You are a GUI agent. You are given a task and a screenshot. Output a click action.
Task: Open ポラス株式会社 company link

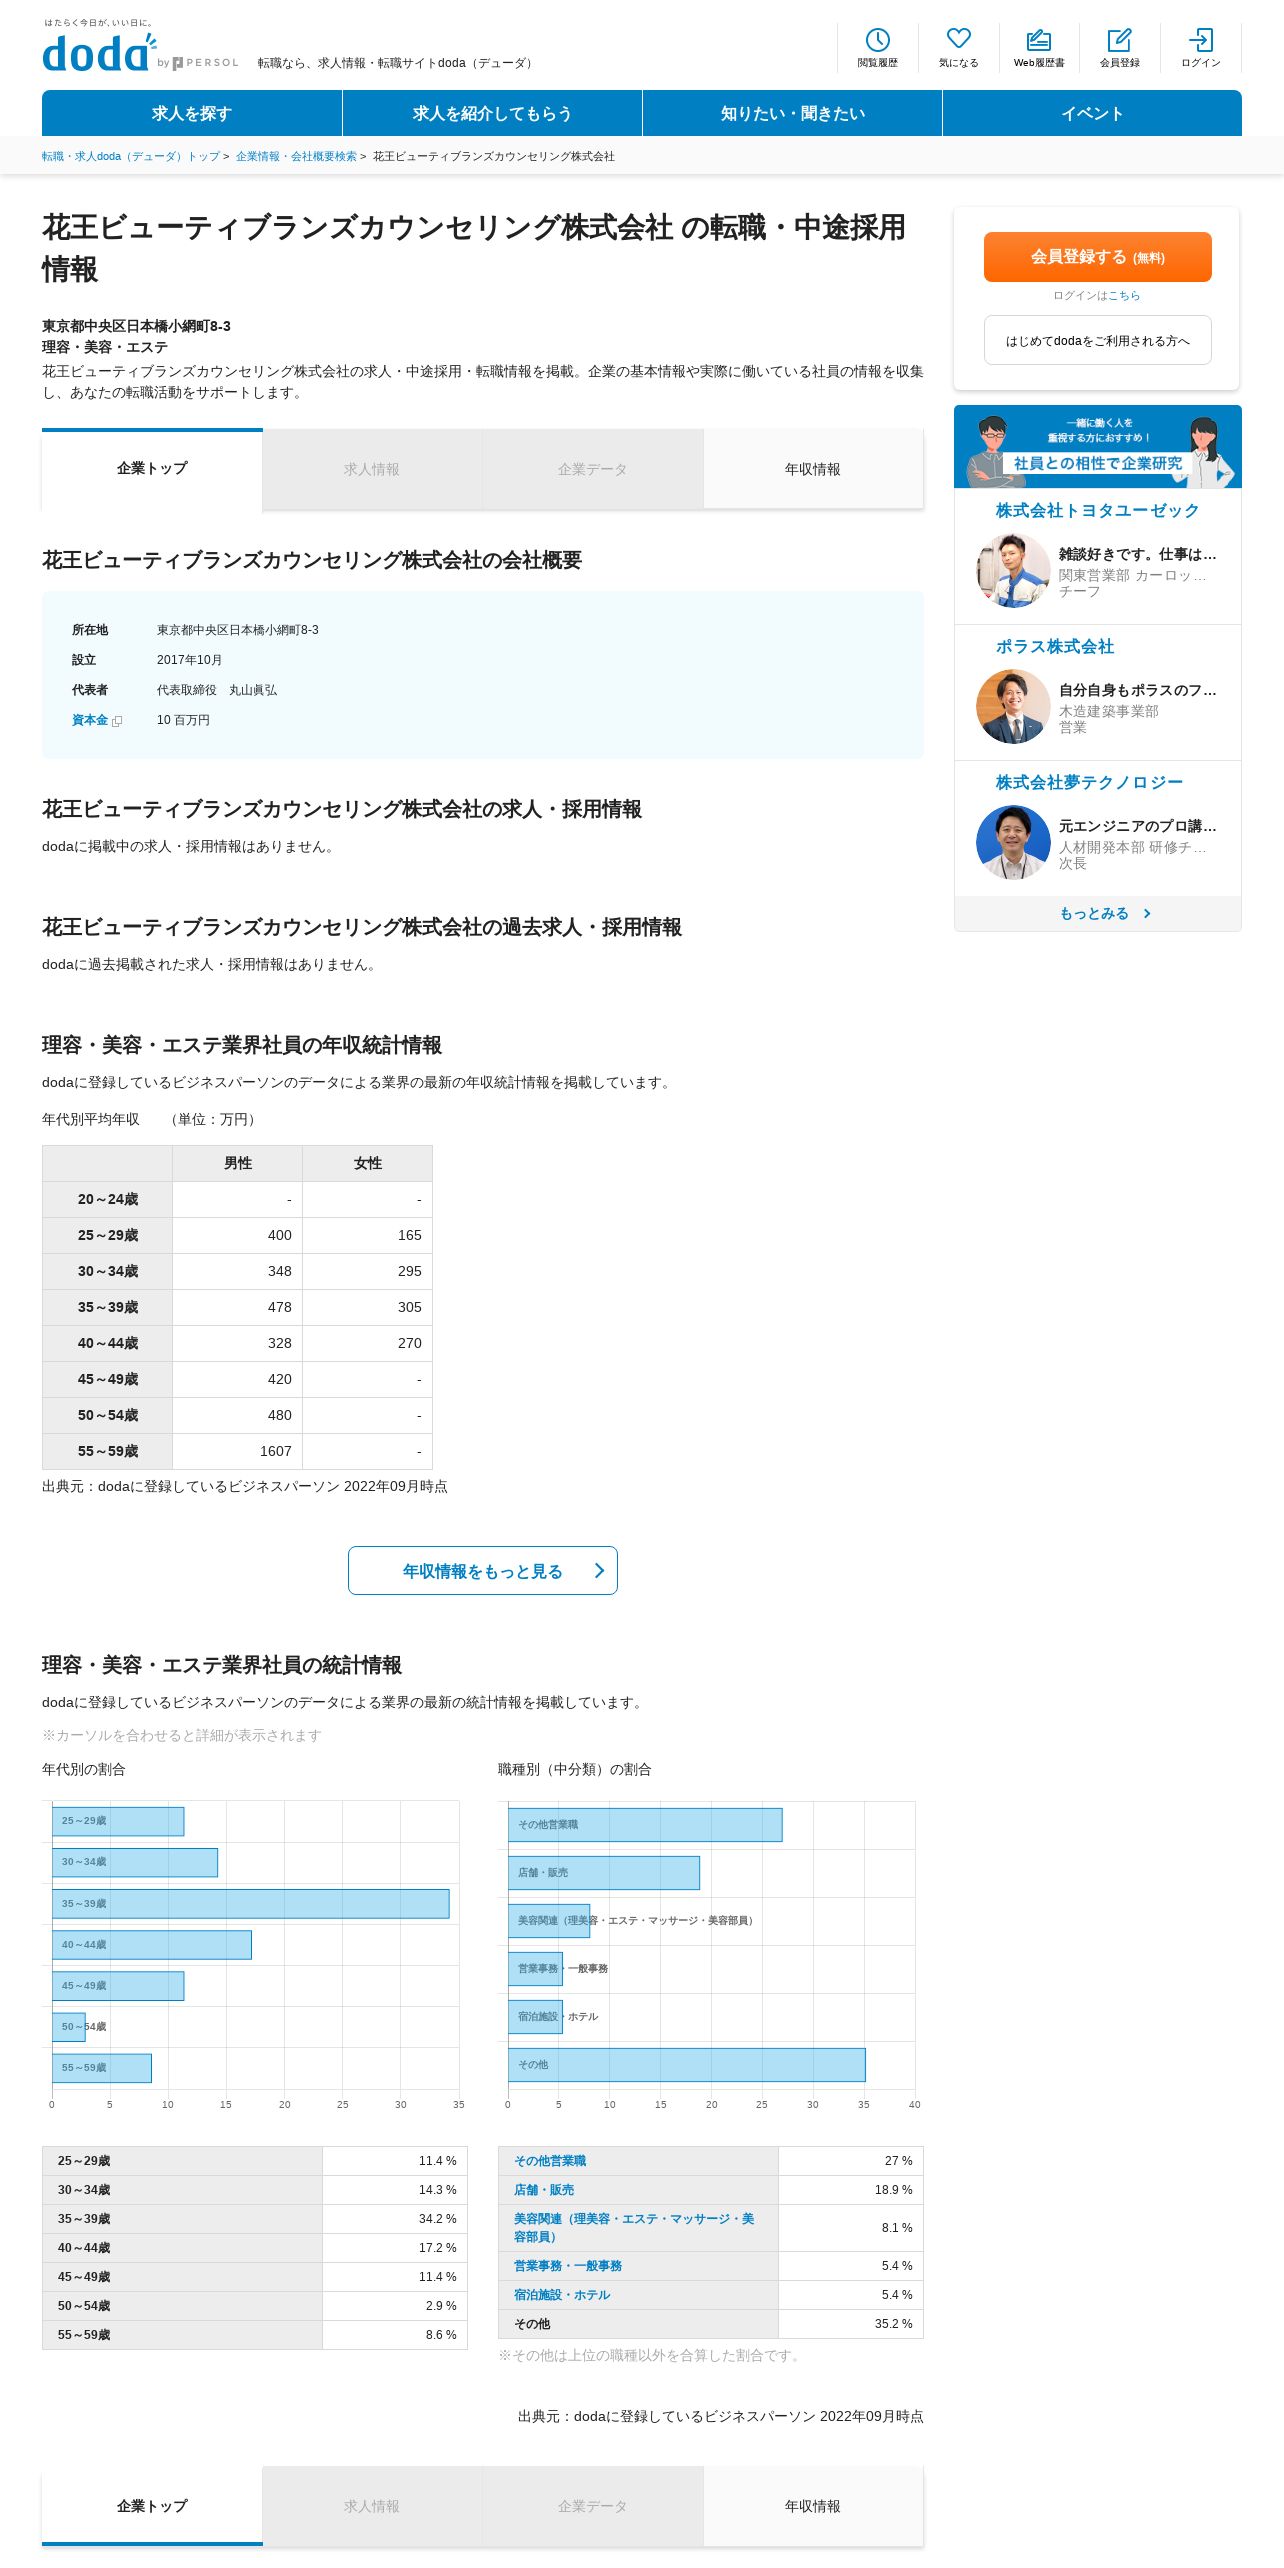(x=1054, y=646)
